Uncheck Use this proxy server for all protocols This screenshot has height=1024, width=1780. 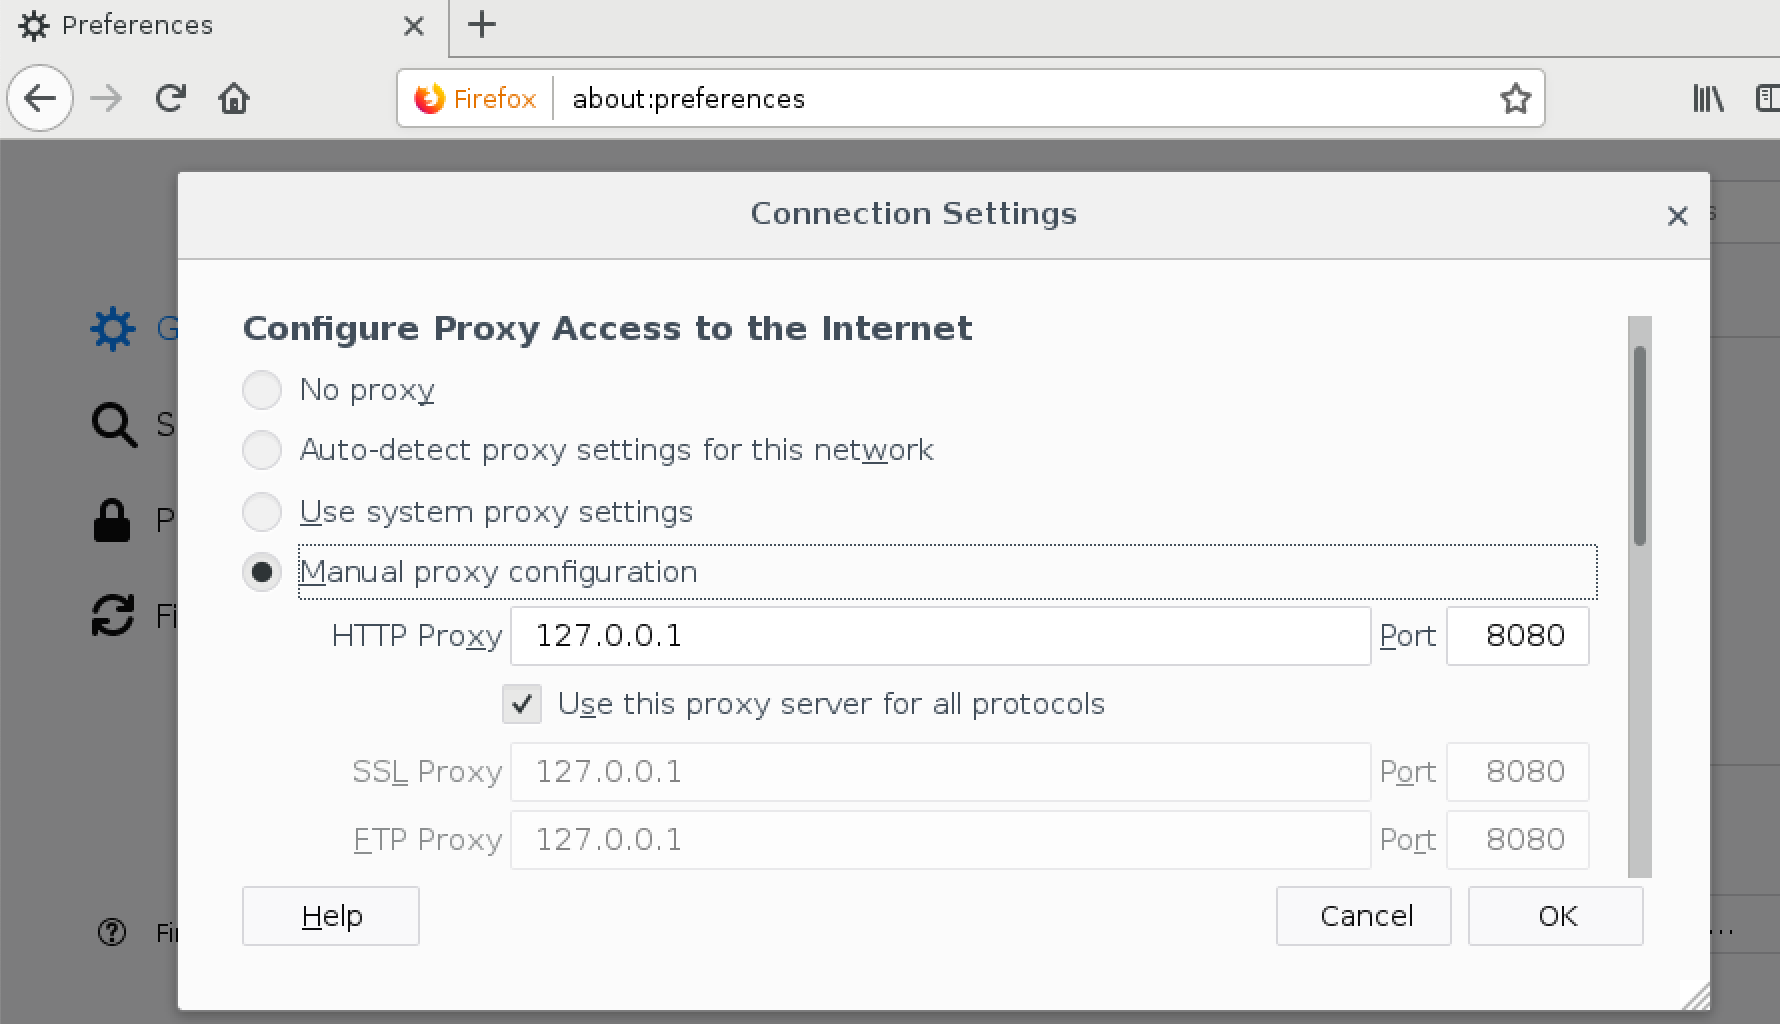pyautogui.click(x=522, y=704)
